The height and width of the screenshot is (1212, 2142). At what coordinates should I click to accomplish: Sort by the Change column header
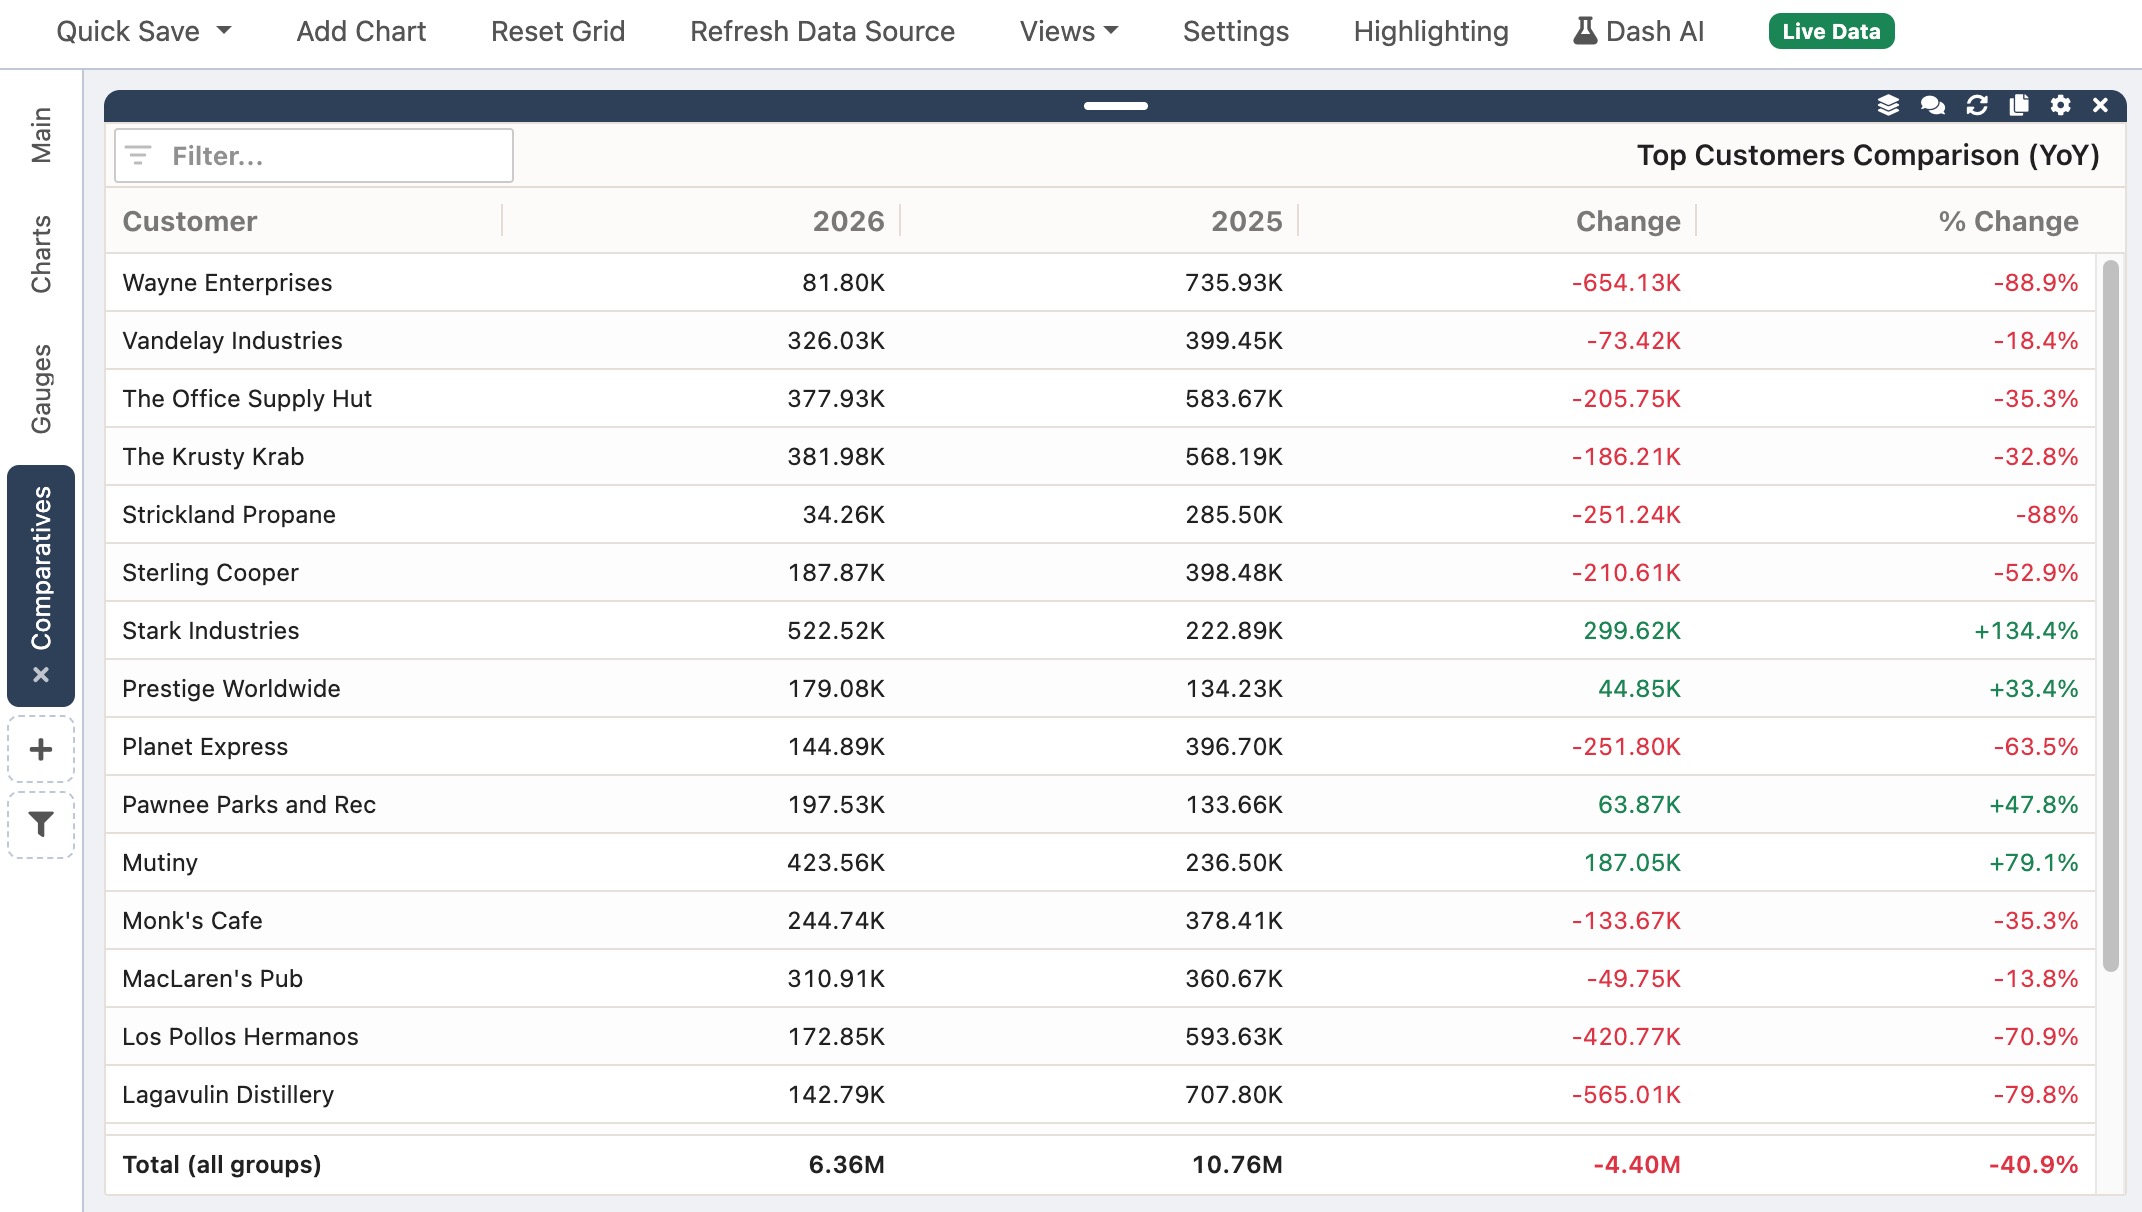(x=1628, y=221)
